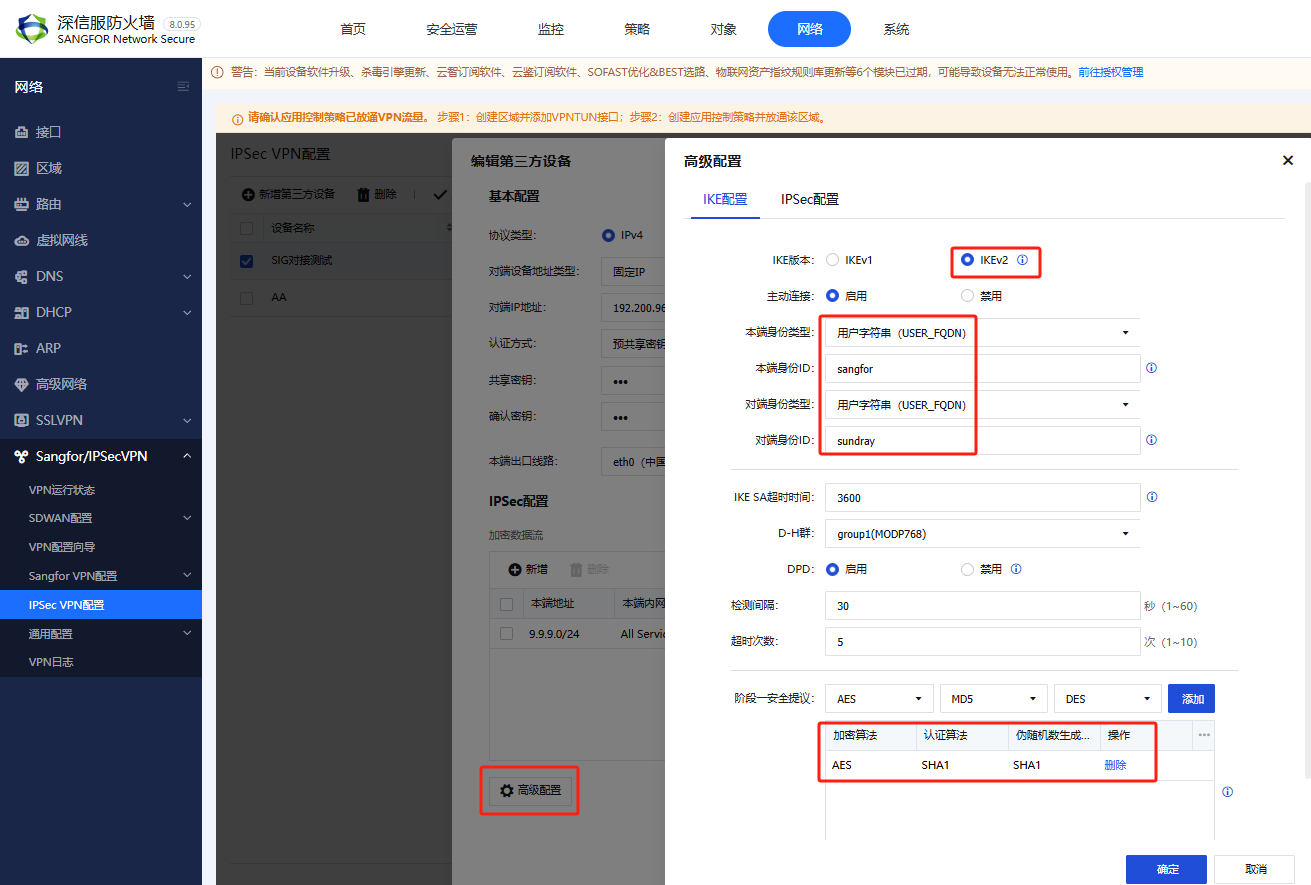
Task: Click the 添加 button for phase one proposal
Action: coord(1191,699)
